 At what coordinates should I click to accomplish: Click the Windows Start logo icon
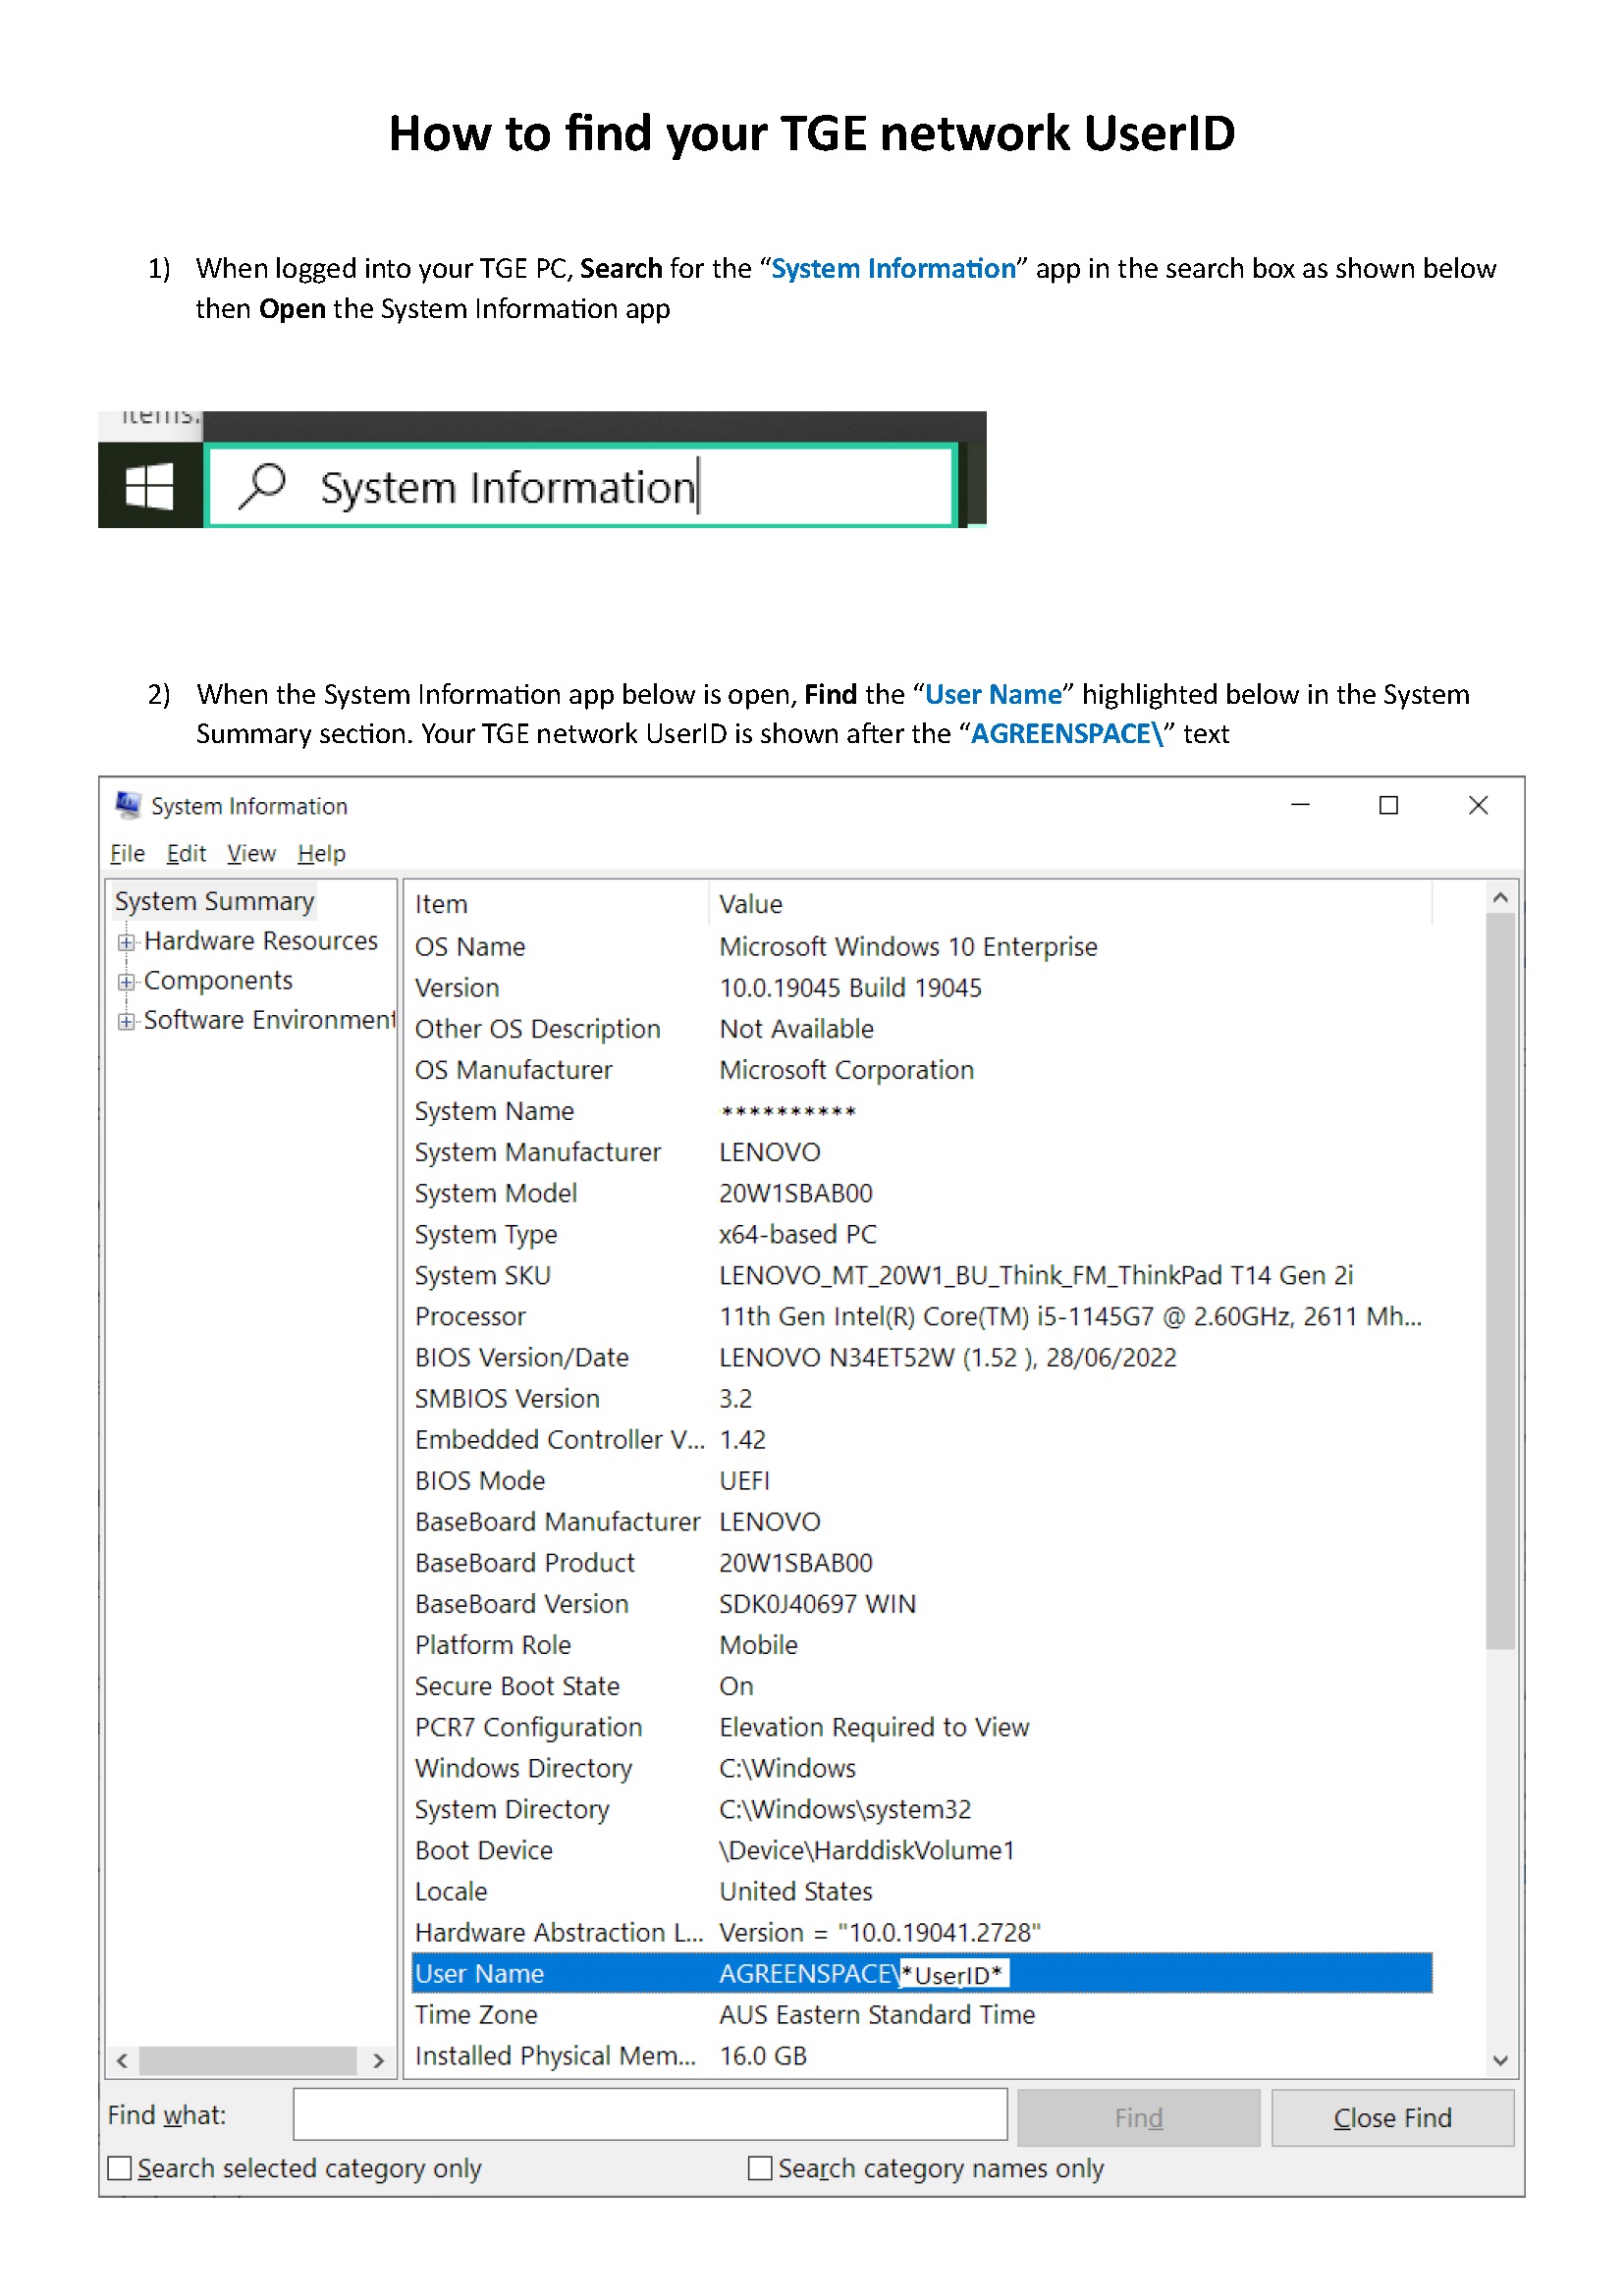[149, 487]
